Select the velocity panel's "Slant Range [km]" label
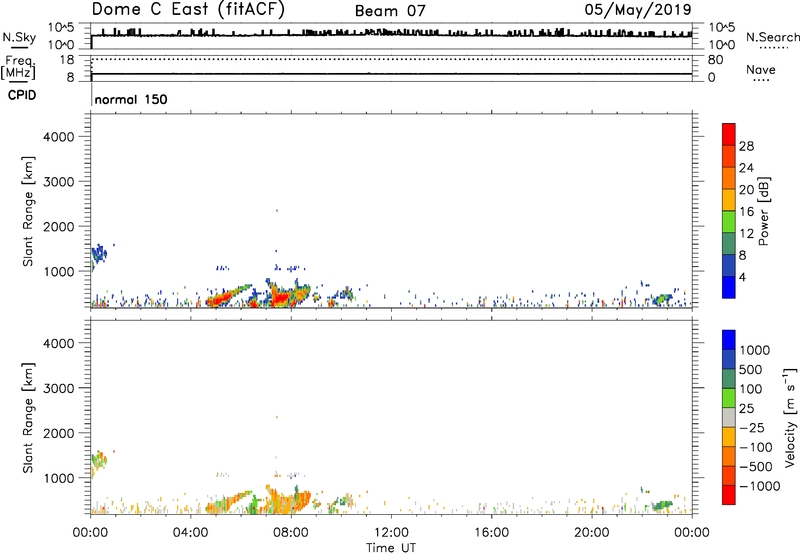Viewport: 800px width, 554px height. coord(28,418)
